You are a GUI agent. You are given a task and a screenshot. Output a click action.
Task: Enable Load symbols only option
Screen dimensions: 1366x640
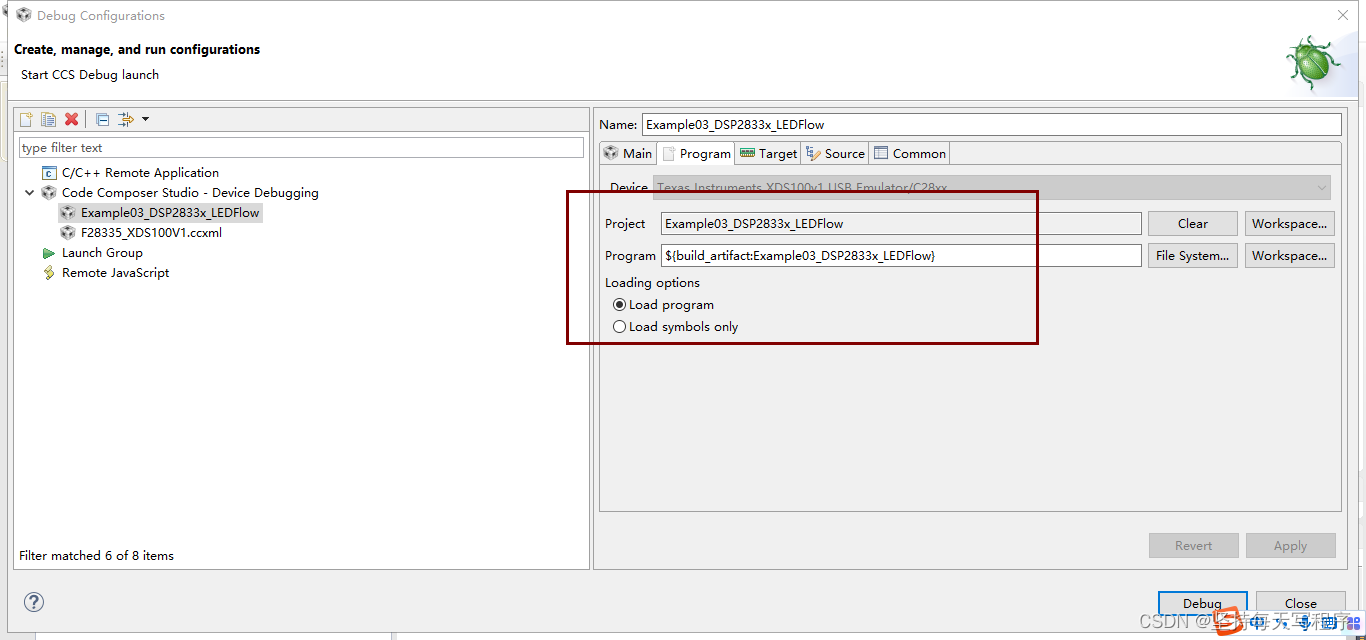pyautogui.click(x=620, y=326)
